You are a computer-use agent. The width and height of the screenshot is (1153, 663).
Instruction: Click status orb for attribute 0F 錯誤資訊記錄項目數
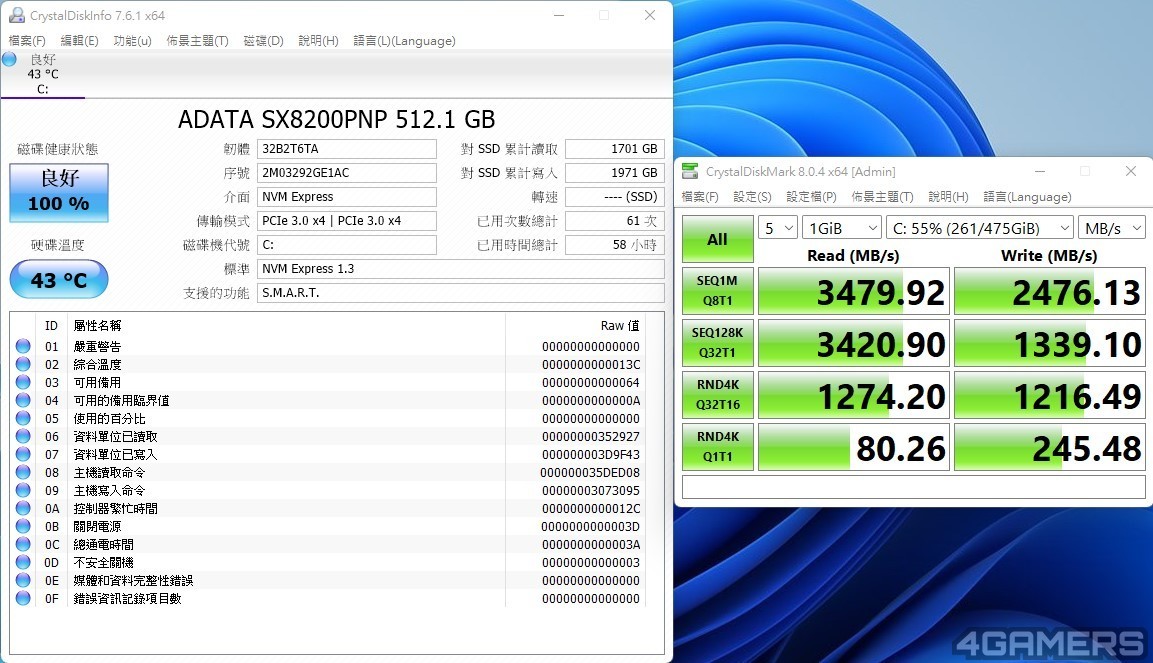23,598
